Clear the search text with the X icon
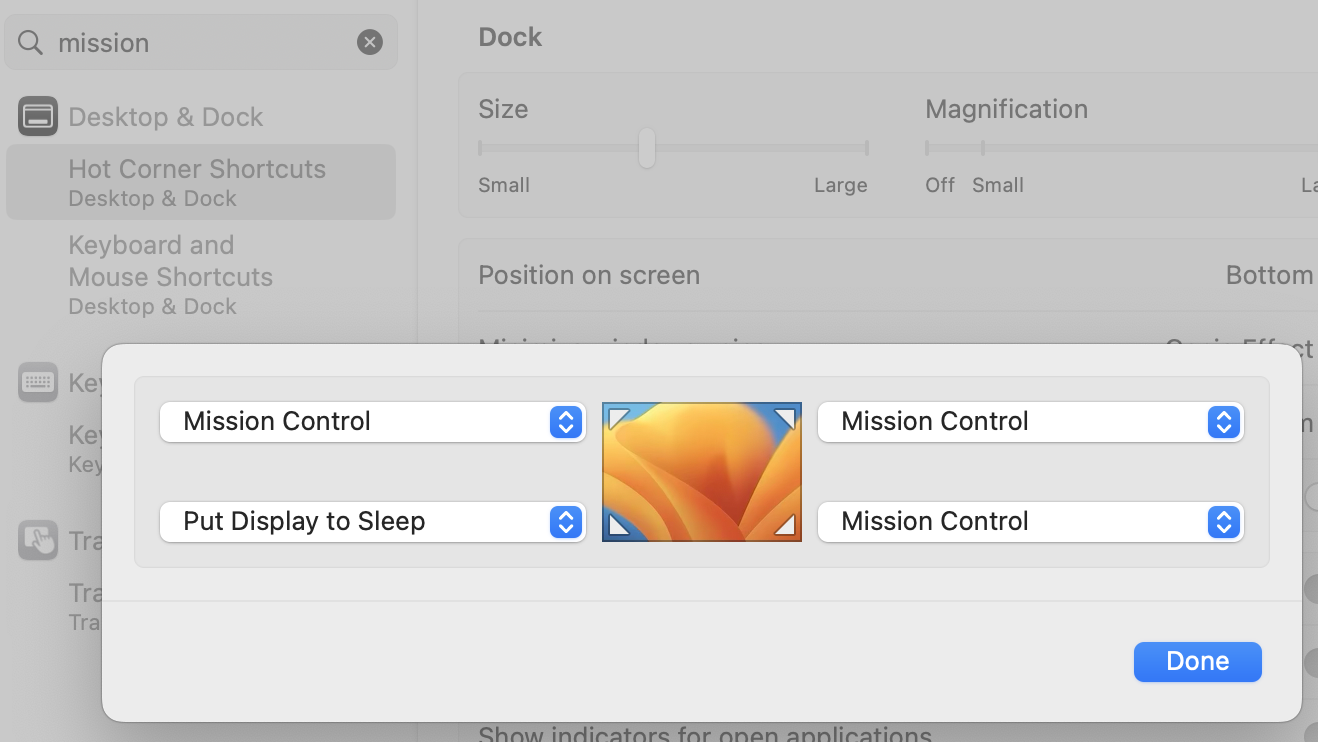This screenshot has height=742, width=1318. point(370,42)
